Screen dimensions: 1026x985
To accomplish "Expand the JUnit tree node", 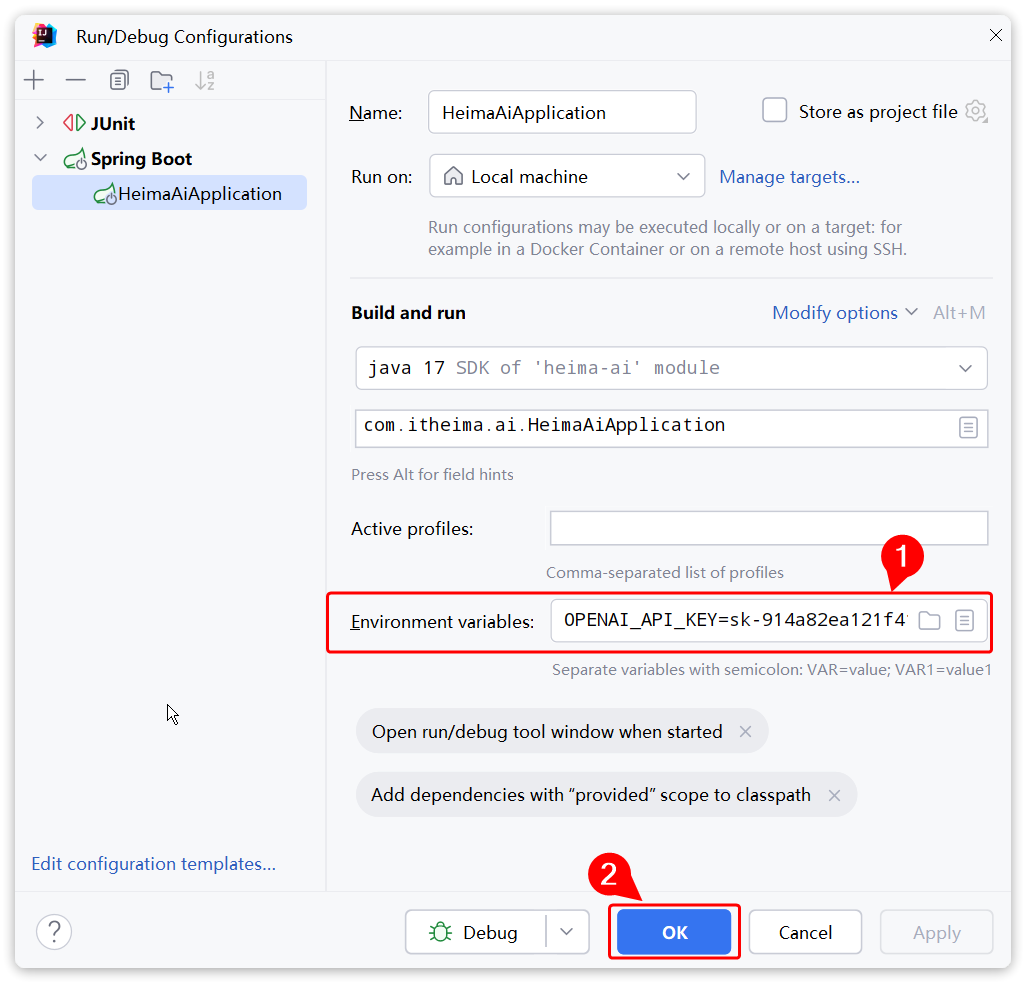I will (40, 123).
